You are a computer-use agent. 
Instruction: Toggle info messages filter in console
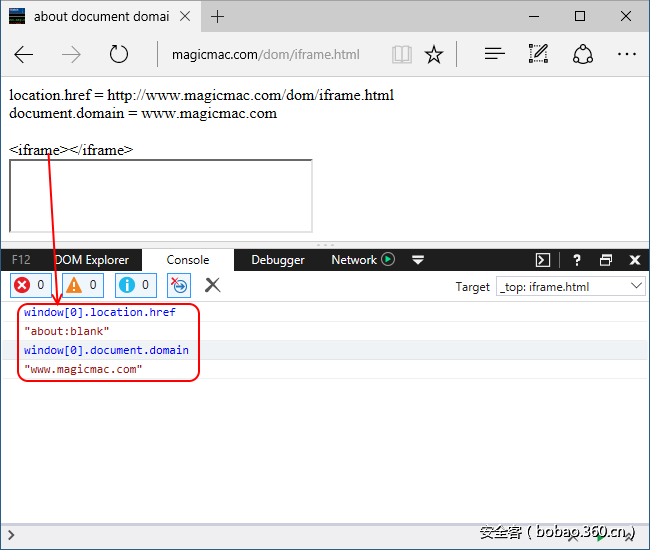pos(136,286)
